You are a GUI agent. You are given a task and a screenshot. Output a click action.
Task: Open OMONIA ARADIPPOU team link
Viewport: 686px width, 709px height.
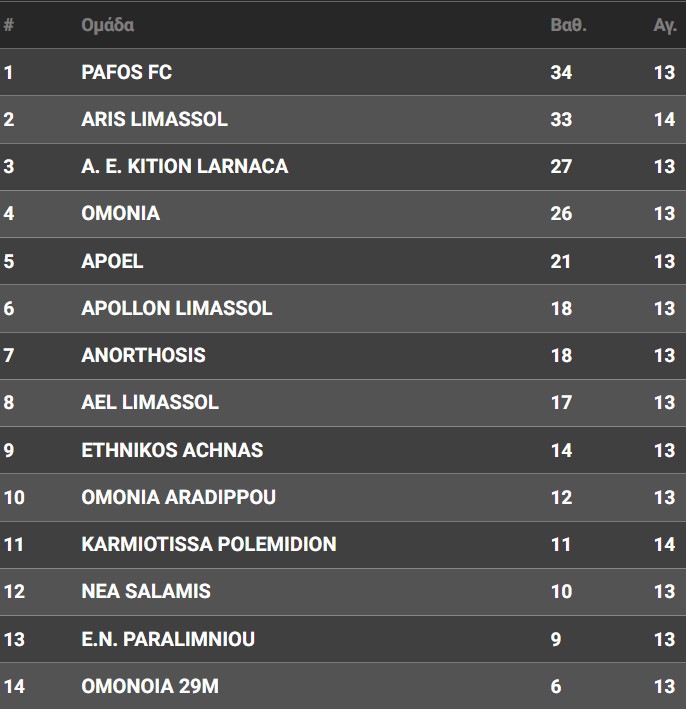[178, 497]
